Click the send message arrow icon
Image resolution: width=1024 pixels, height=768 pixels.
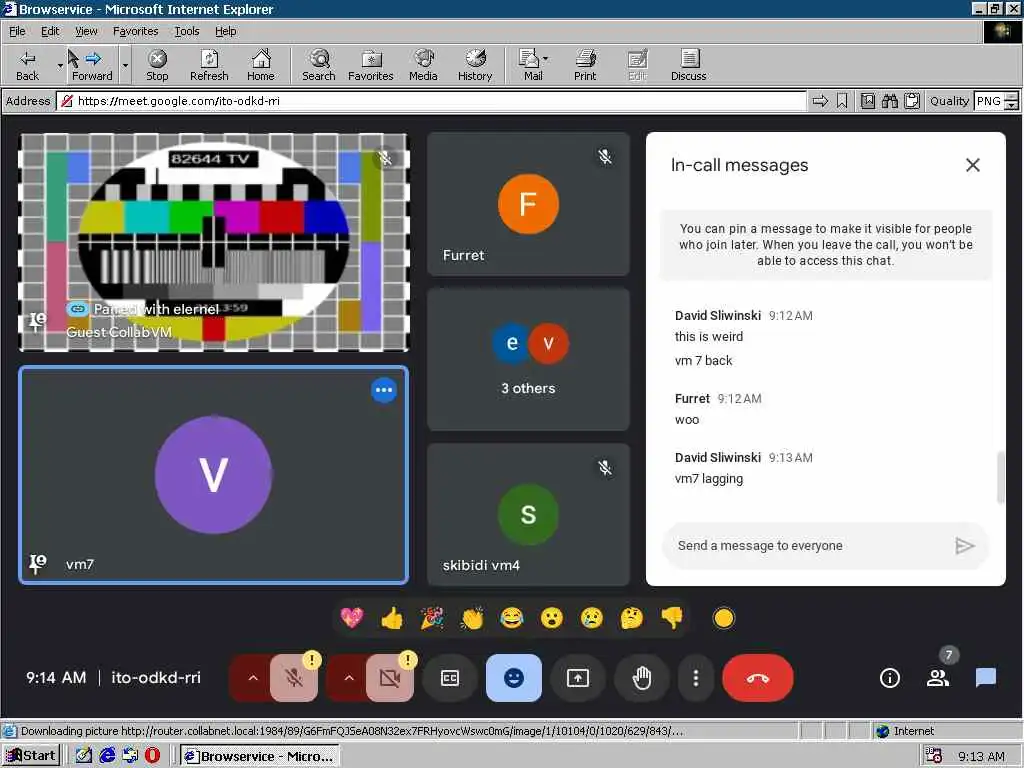pos(965,545)
